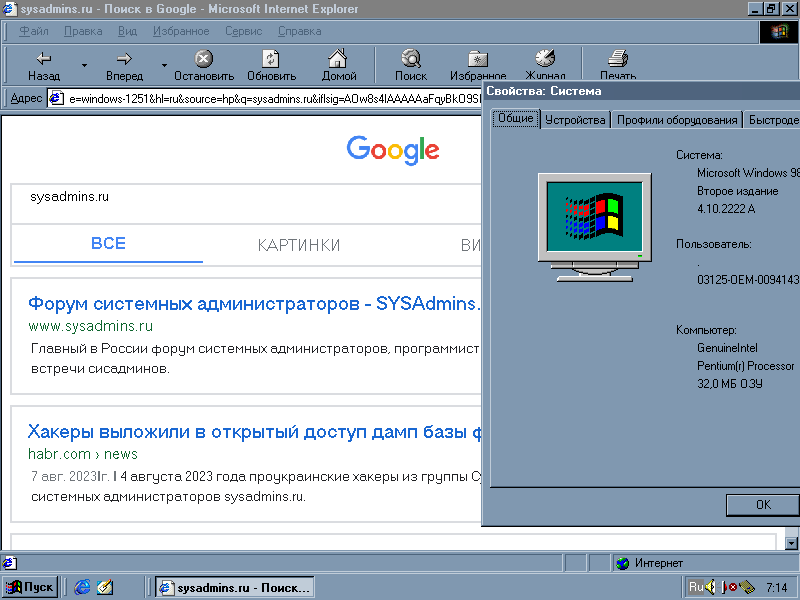The width and height of the screenshot is (800, 600).
Task: Click the PC card tray icon
Action: [x=746, y=587]
